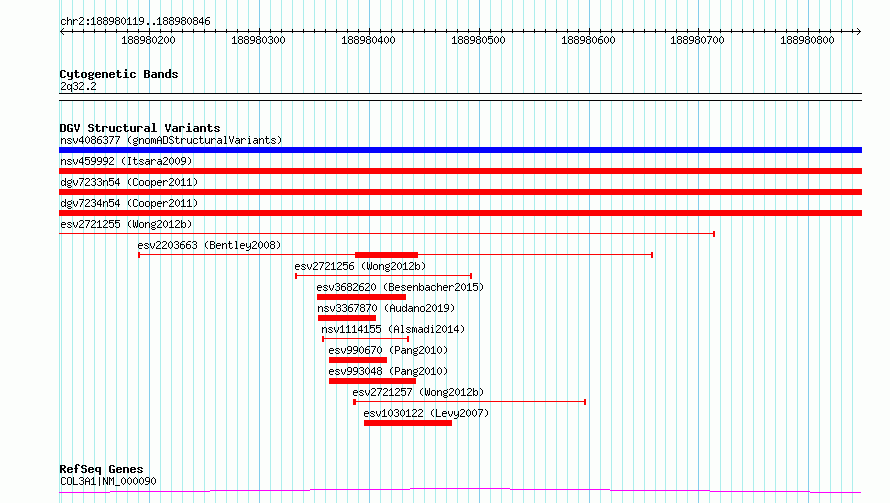Viewport: 890px width, 503px height.
Task: Click the magenta COL3A1 gene line
Action: tap(460, 491)
